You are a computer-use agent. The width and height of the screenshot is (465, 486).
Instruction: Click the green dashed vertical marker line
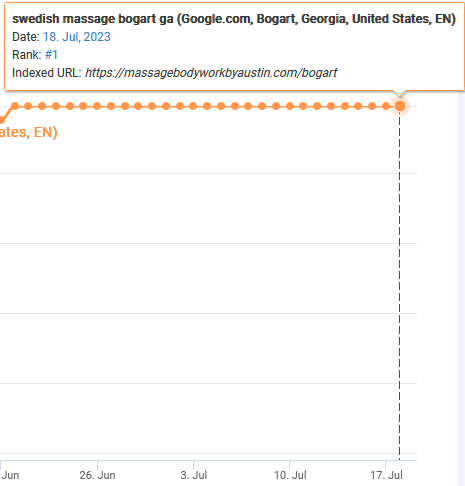(400, 283)
